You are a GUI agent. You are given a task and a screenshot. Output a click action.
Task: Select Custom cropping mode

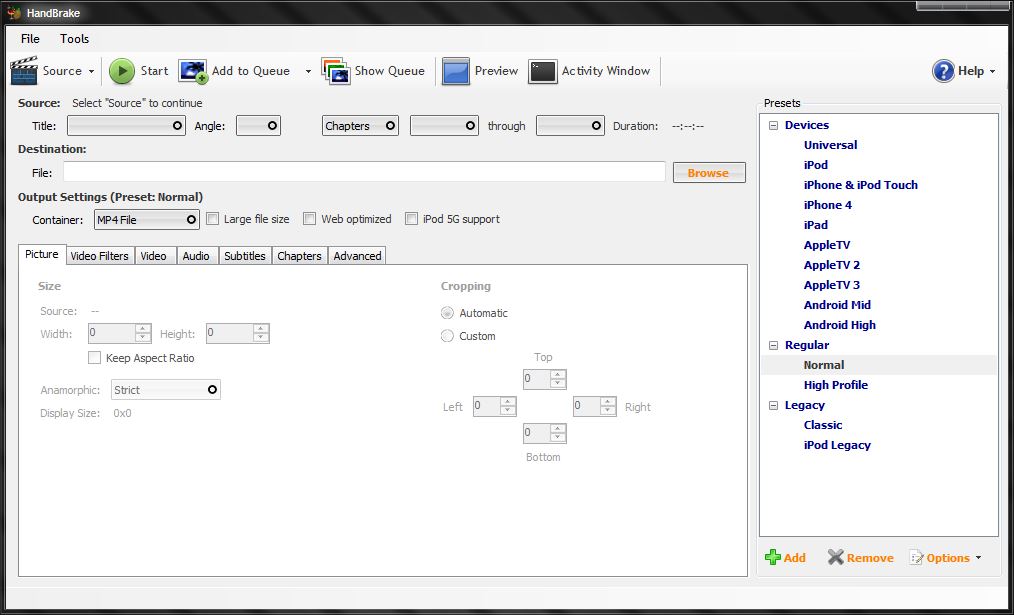pyautogui.click(x=446, y=336)
